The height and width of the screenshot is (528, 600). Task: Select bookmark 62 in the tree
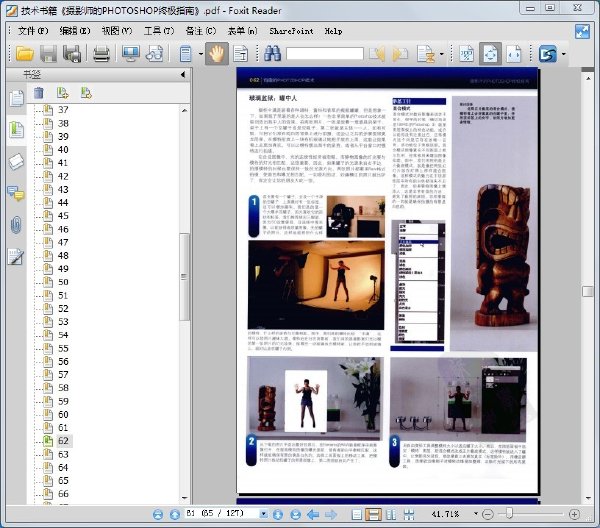(64, 441)
